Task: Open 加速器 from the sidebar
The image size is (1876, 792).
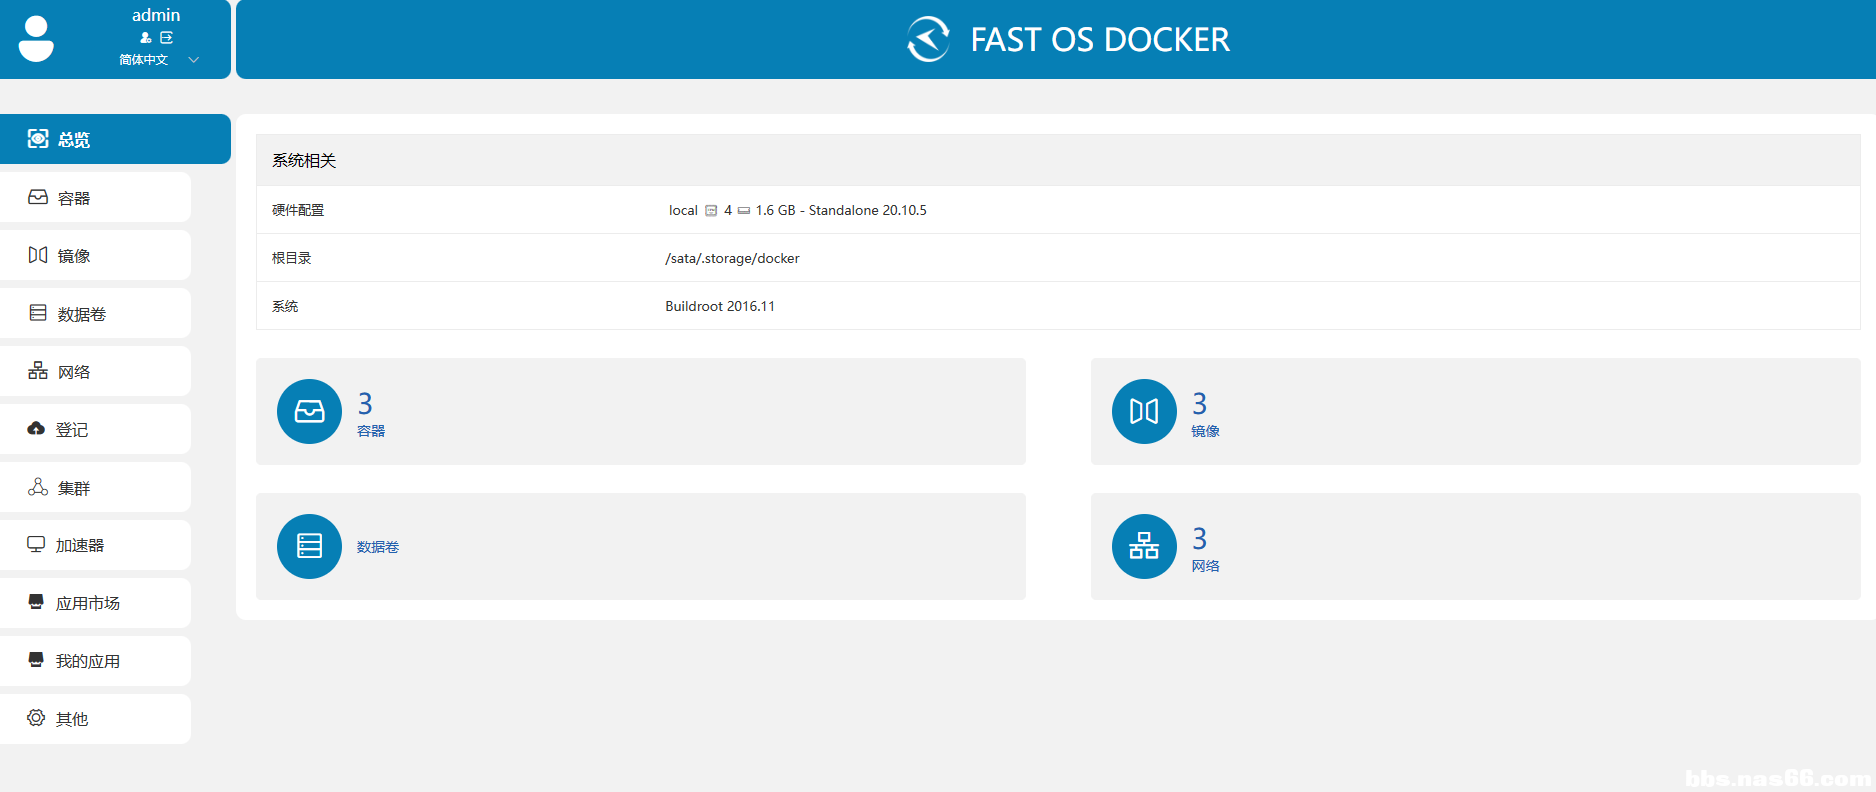Action: [95, 546]
